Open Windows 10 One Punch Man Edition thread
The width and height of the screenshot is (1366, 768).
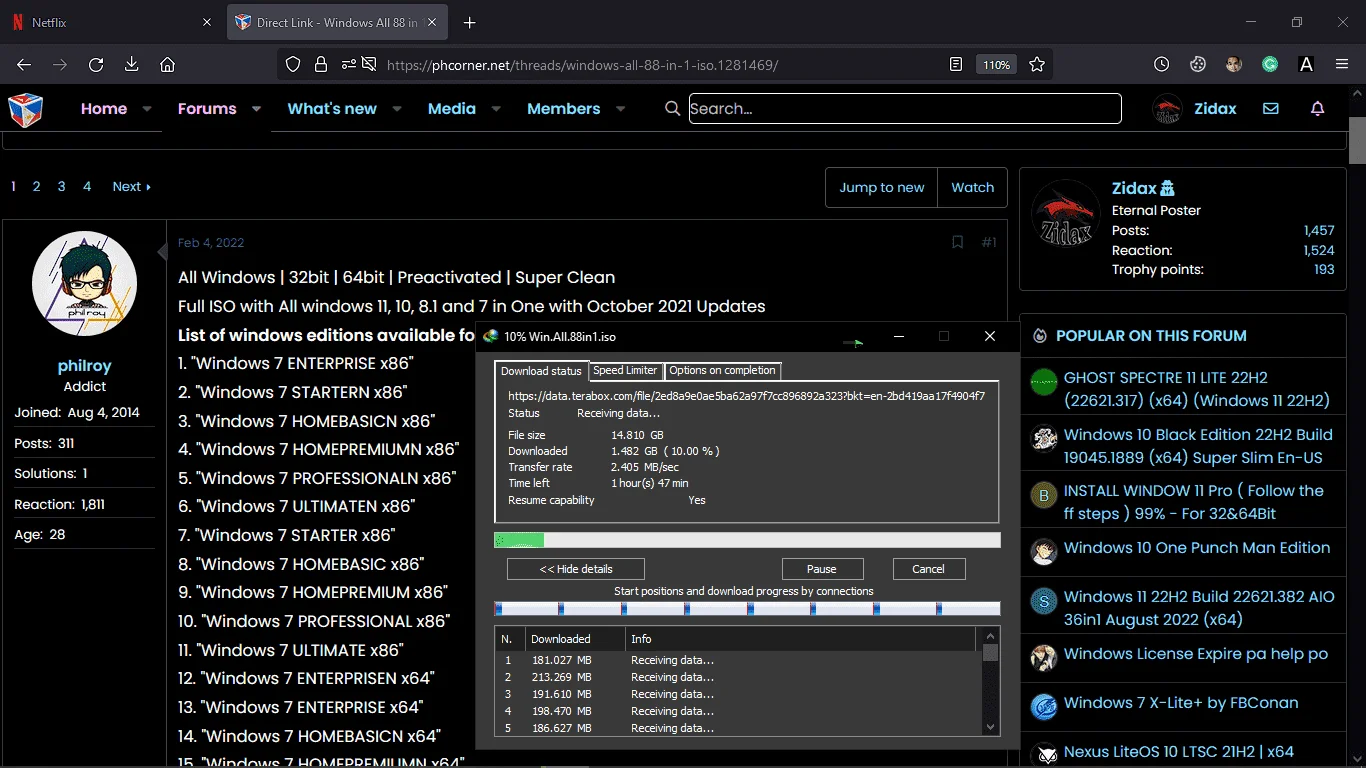(1197, 548)
